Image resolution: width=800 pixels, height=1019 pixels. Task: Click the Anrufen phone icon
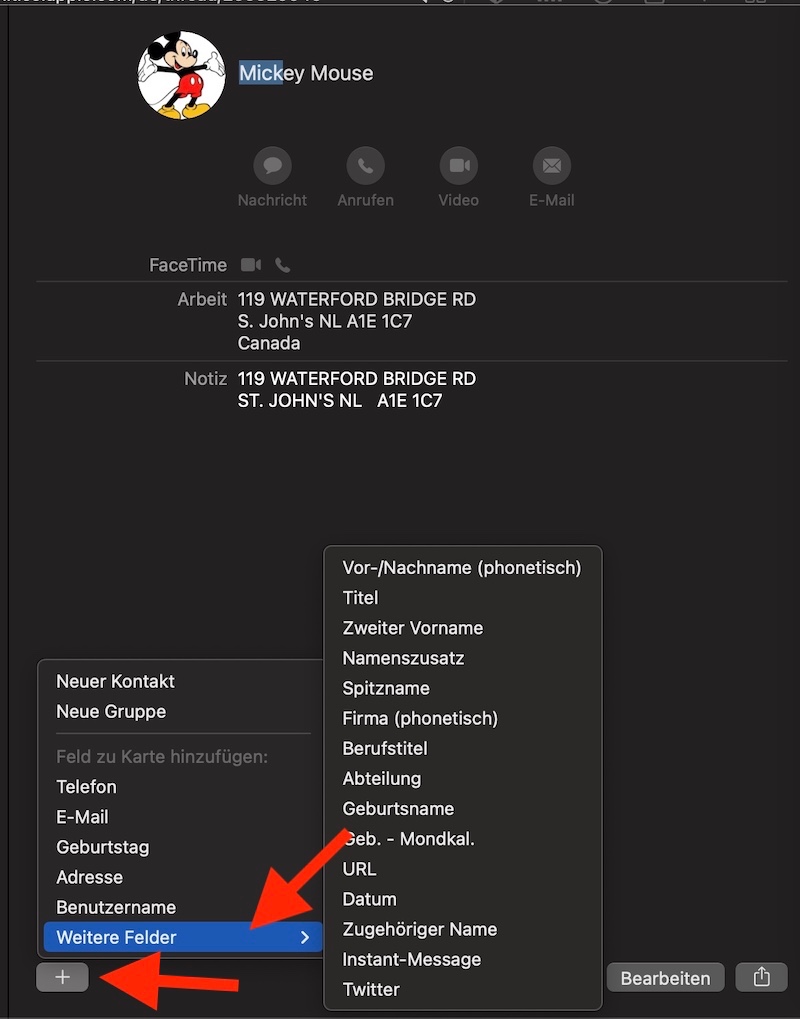coord(365,165)
